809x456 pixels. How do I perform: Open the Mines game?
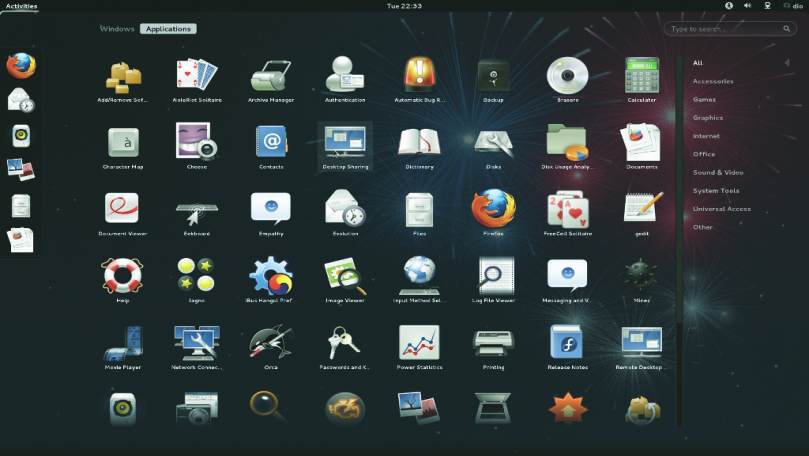(641, 275)
